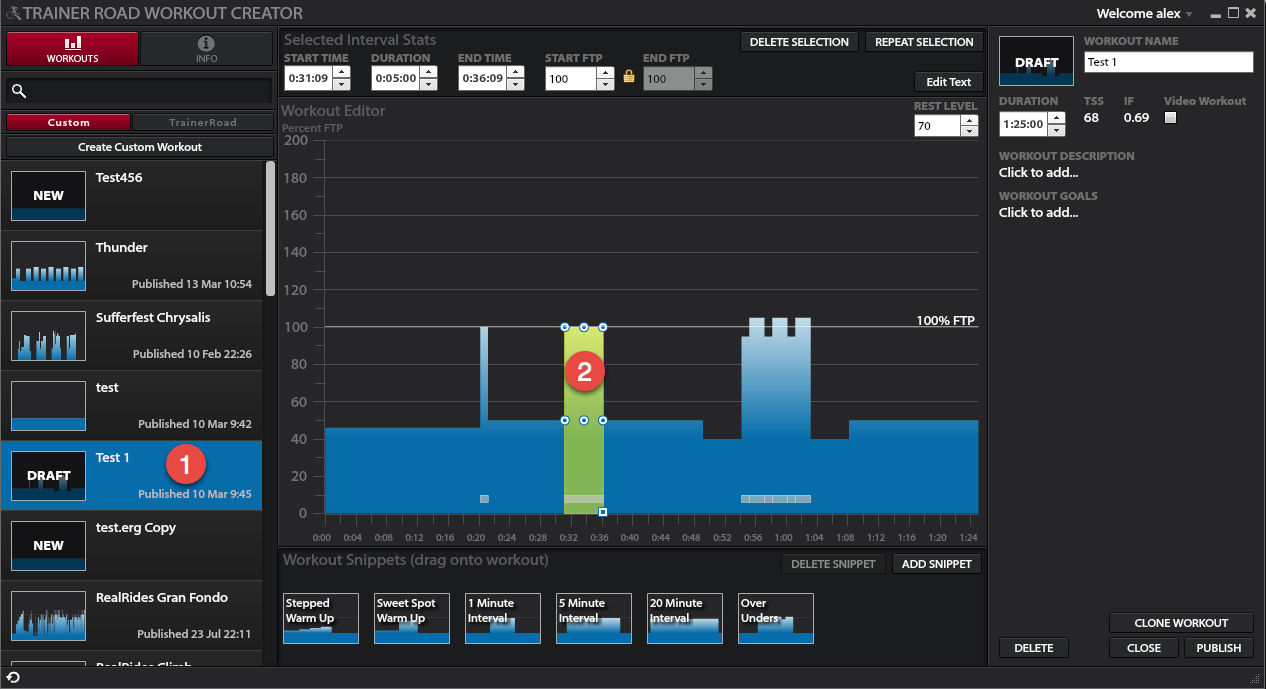Screen dimensions: 1266x689
Task: Select the Test 1 draft workout
Action: pos(131,475)
